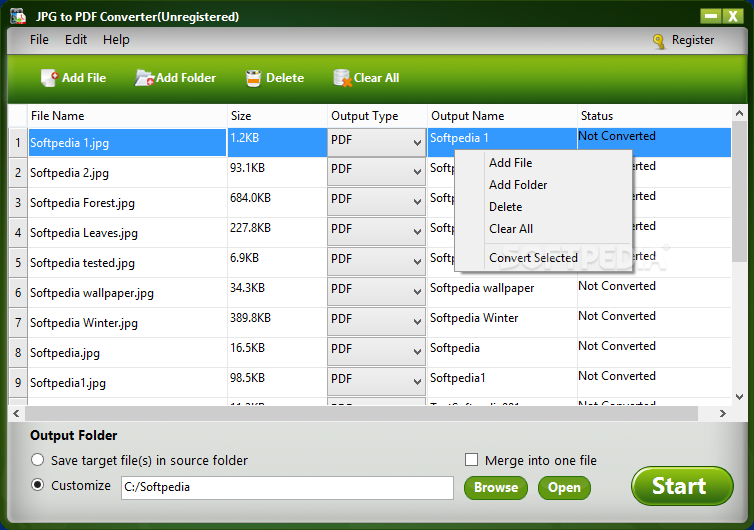Click Add Folder toolbar label
The width and height of the screenshot is (754, 530).
click(x=186, y=78)
